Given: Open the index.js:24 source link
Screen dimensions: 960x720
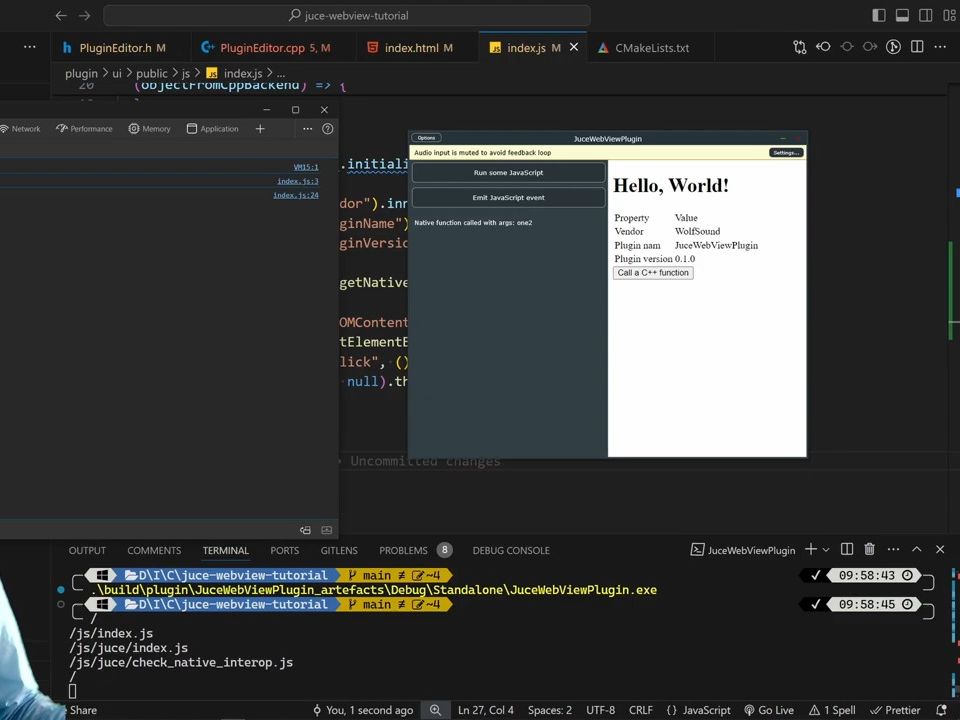Looking at the screenshot, I should click(x=295, y=195).
